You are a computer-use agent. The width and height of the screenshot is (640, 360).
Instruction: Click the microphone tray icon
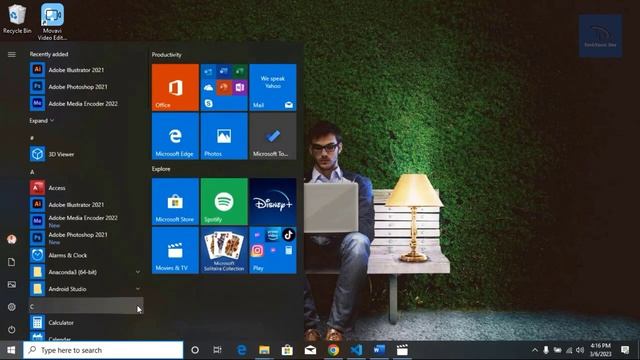tap(546, 350)
